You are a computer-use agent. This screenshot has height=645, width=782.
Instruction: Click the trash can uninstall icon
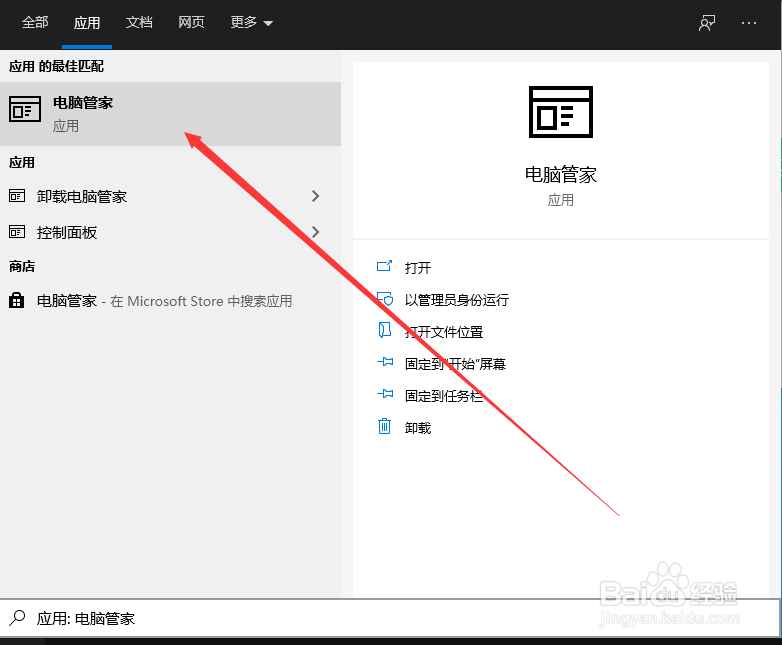(385, 426)
